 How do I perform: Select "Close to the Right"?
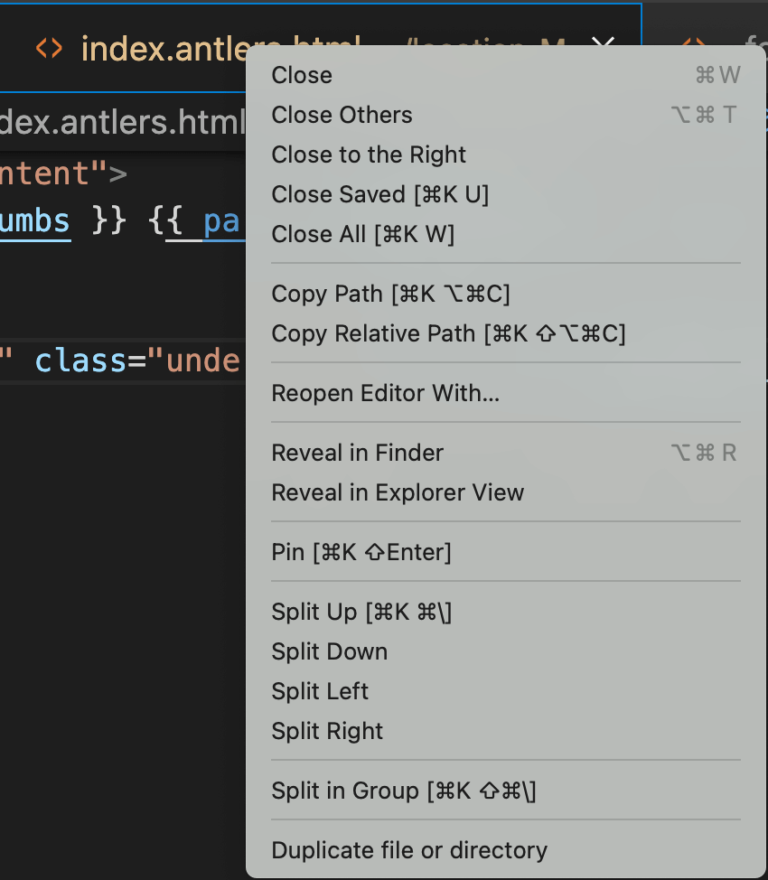tap(368, 154)
